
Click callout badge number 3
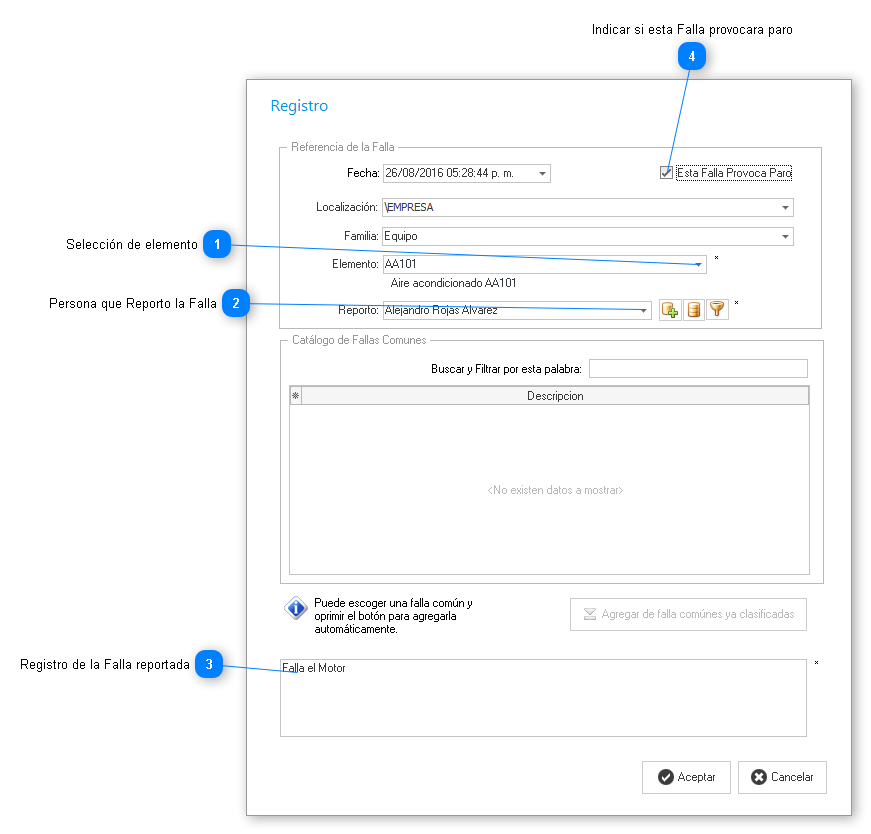tap(208, 665)
